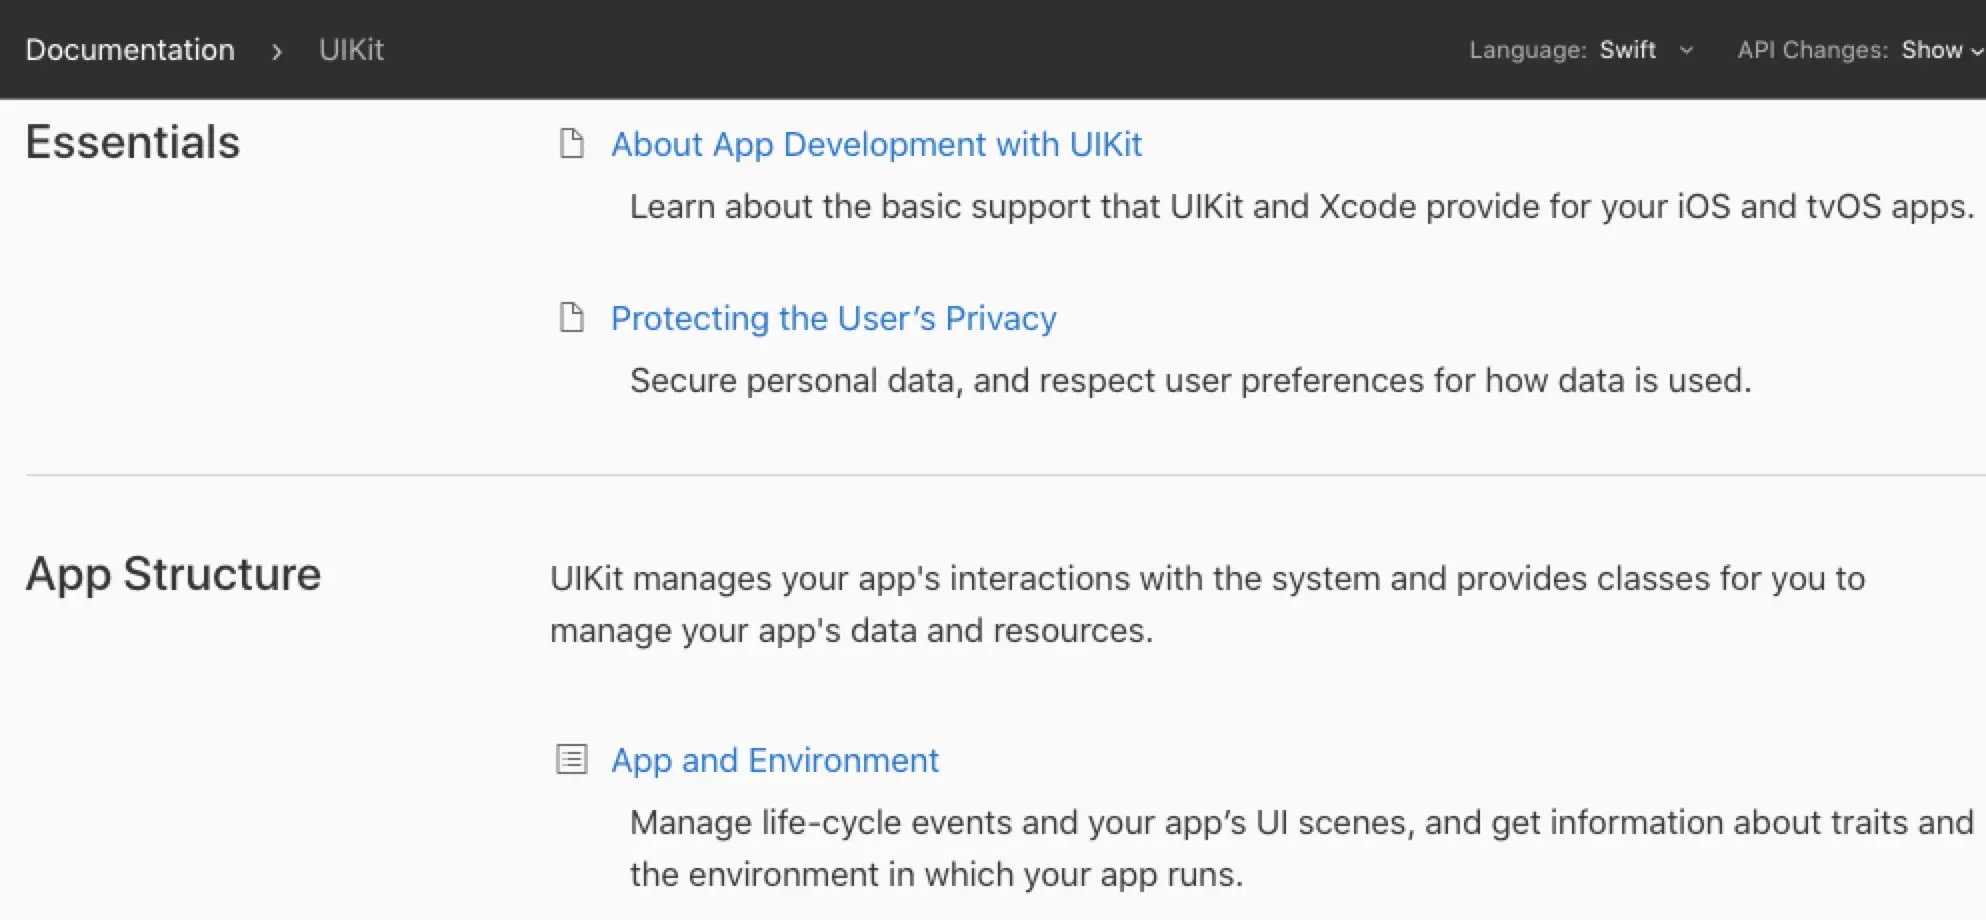1986x920 pixels.
Task: Go to Documentation in the breadcrumb
Action: [130, 50]
